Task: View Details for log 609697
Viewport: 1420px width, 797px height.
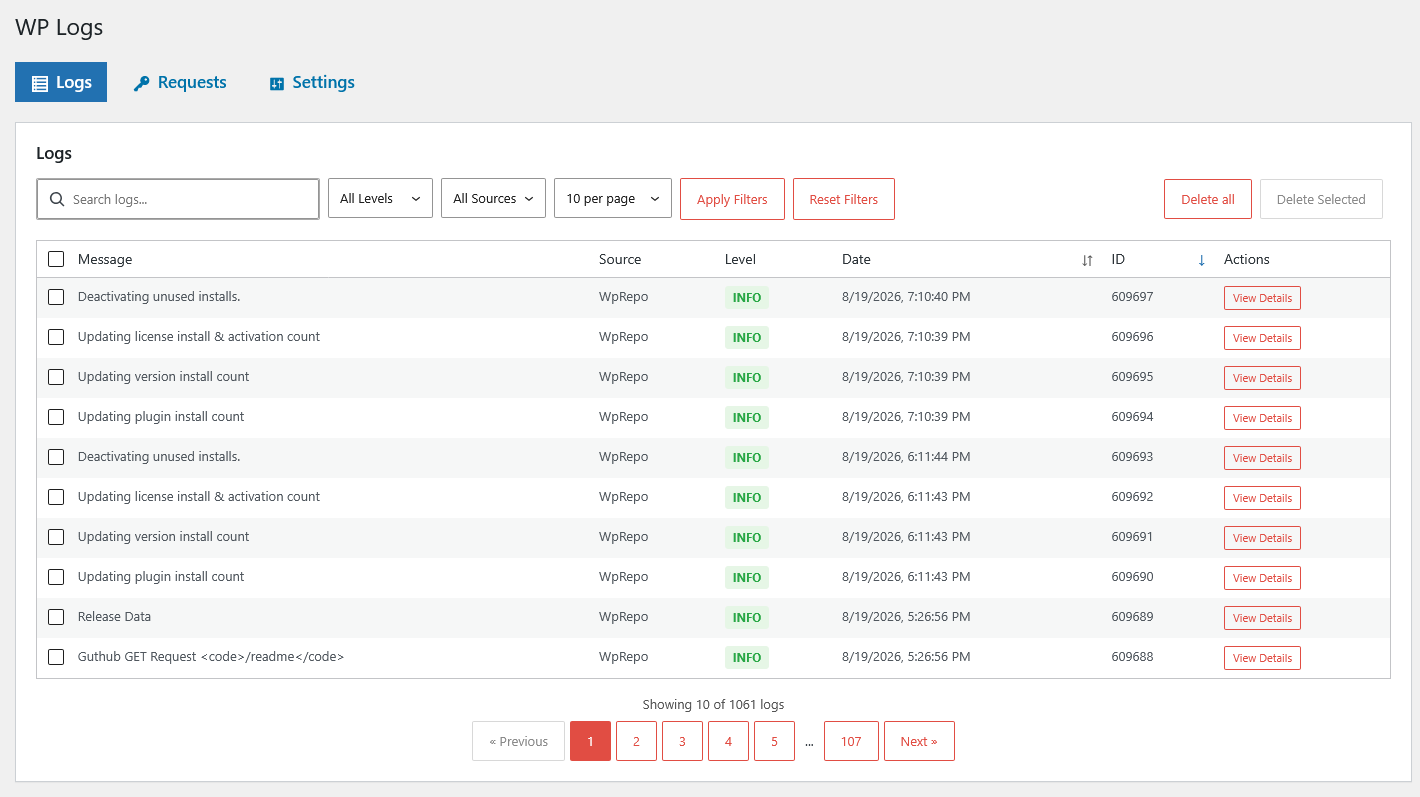Action: (x=1262, y=298)
